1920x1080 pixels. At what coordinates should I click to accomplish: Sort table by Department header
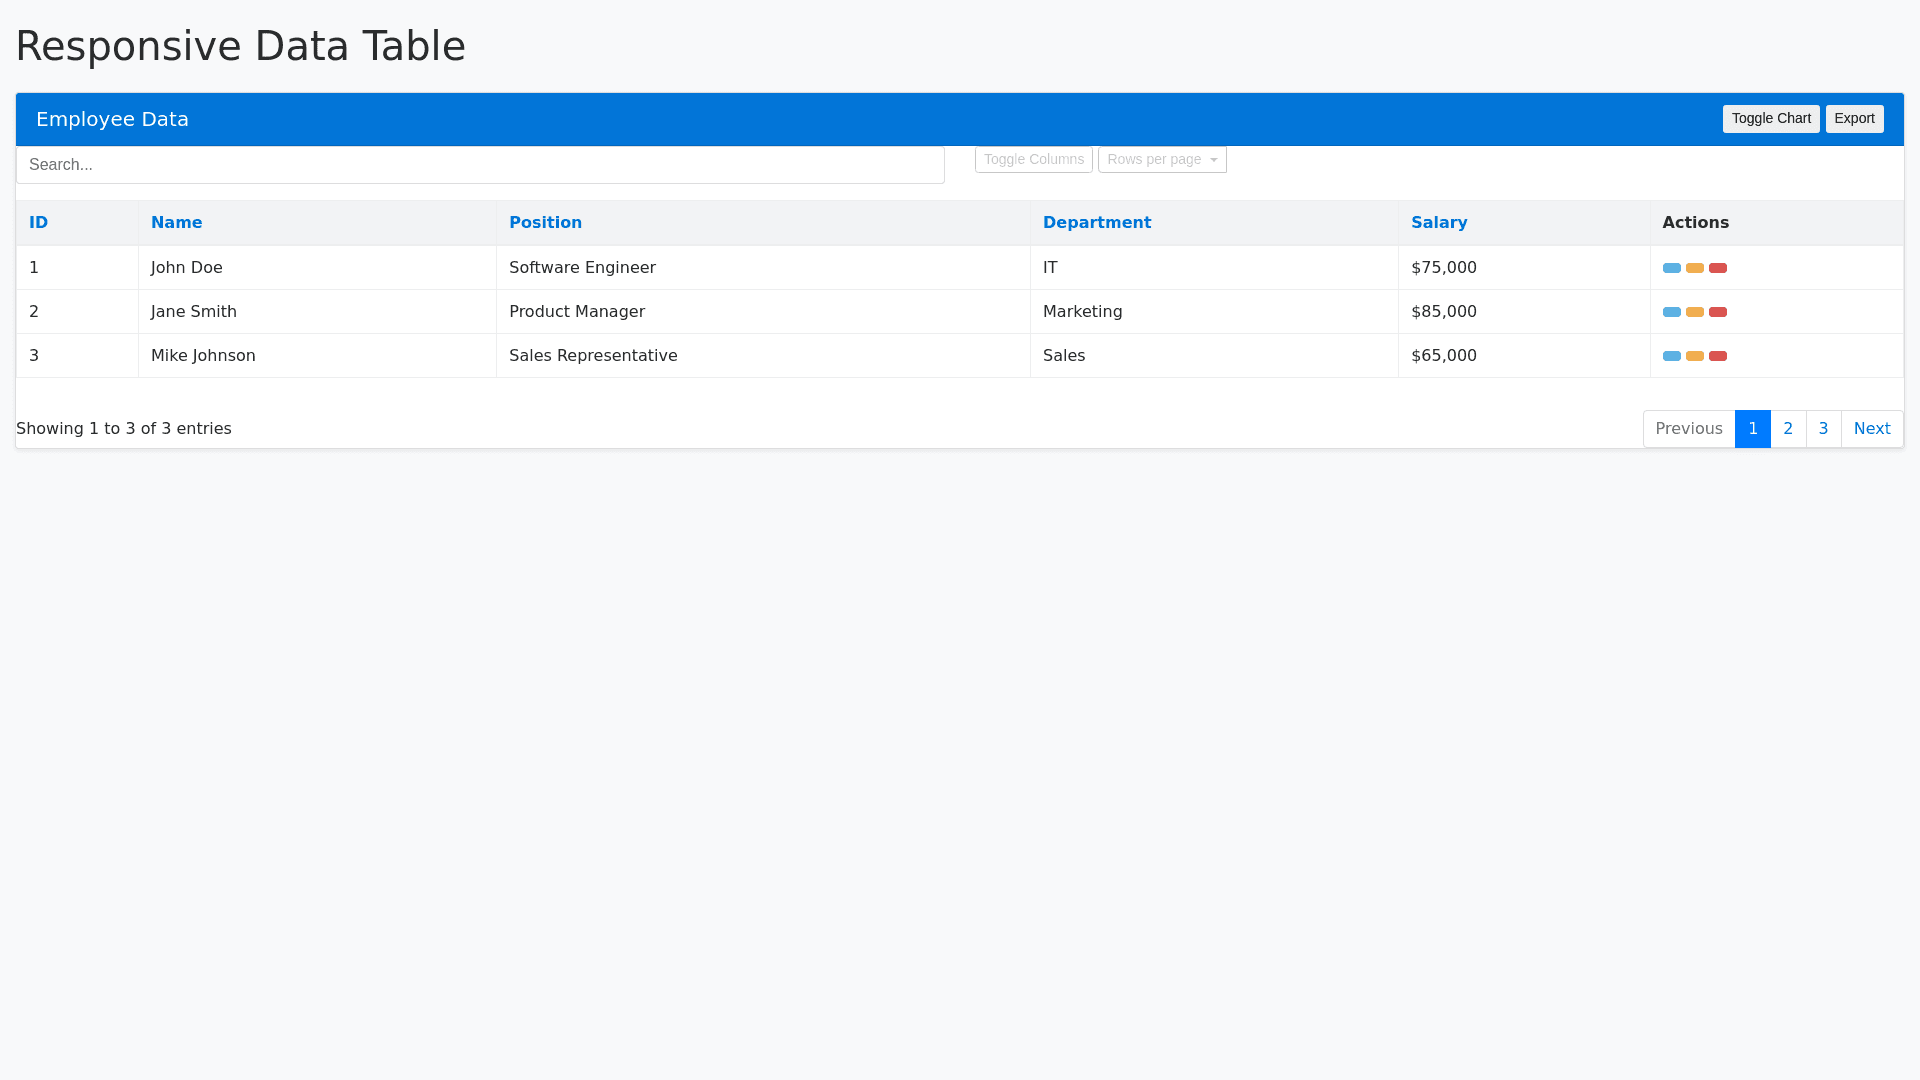(1096, 223)
